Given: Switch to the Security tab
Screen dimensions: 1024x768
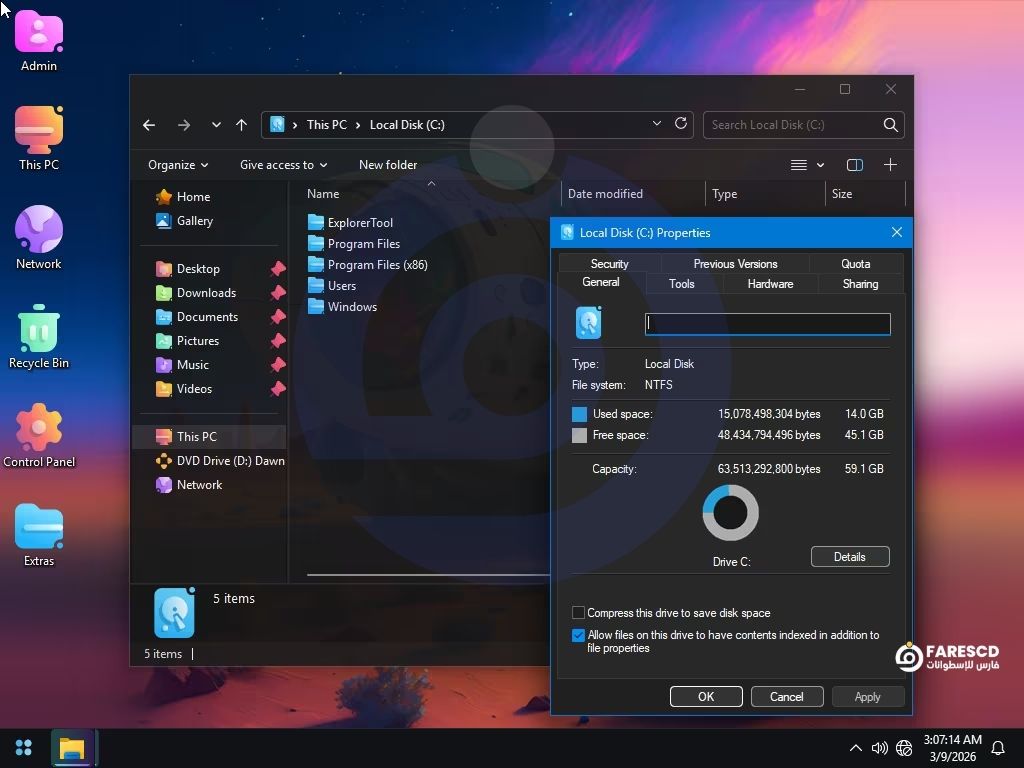Looking at the screenshot, I should (609, 264).
